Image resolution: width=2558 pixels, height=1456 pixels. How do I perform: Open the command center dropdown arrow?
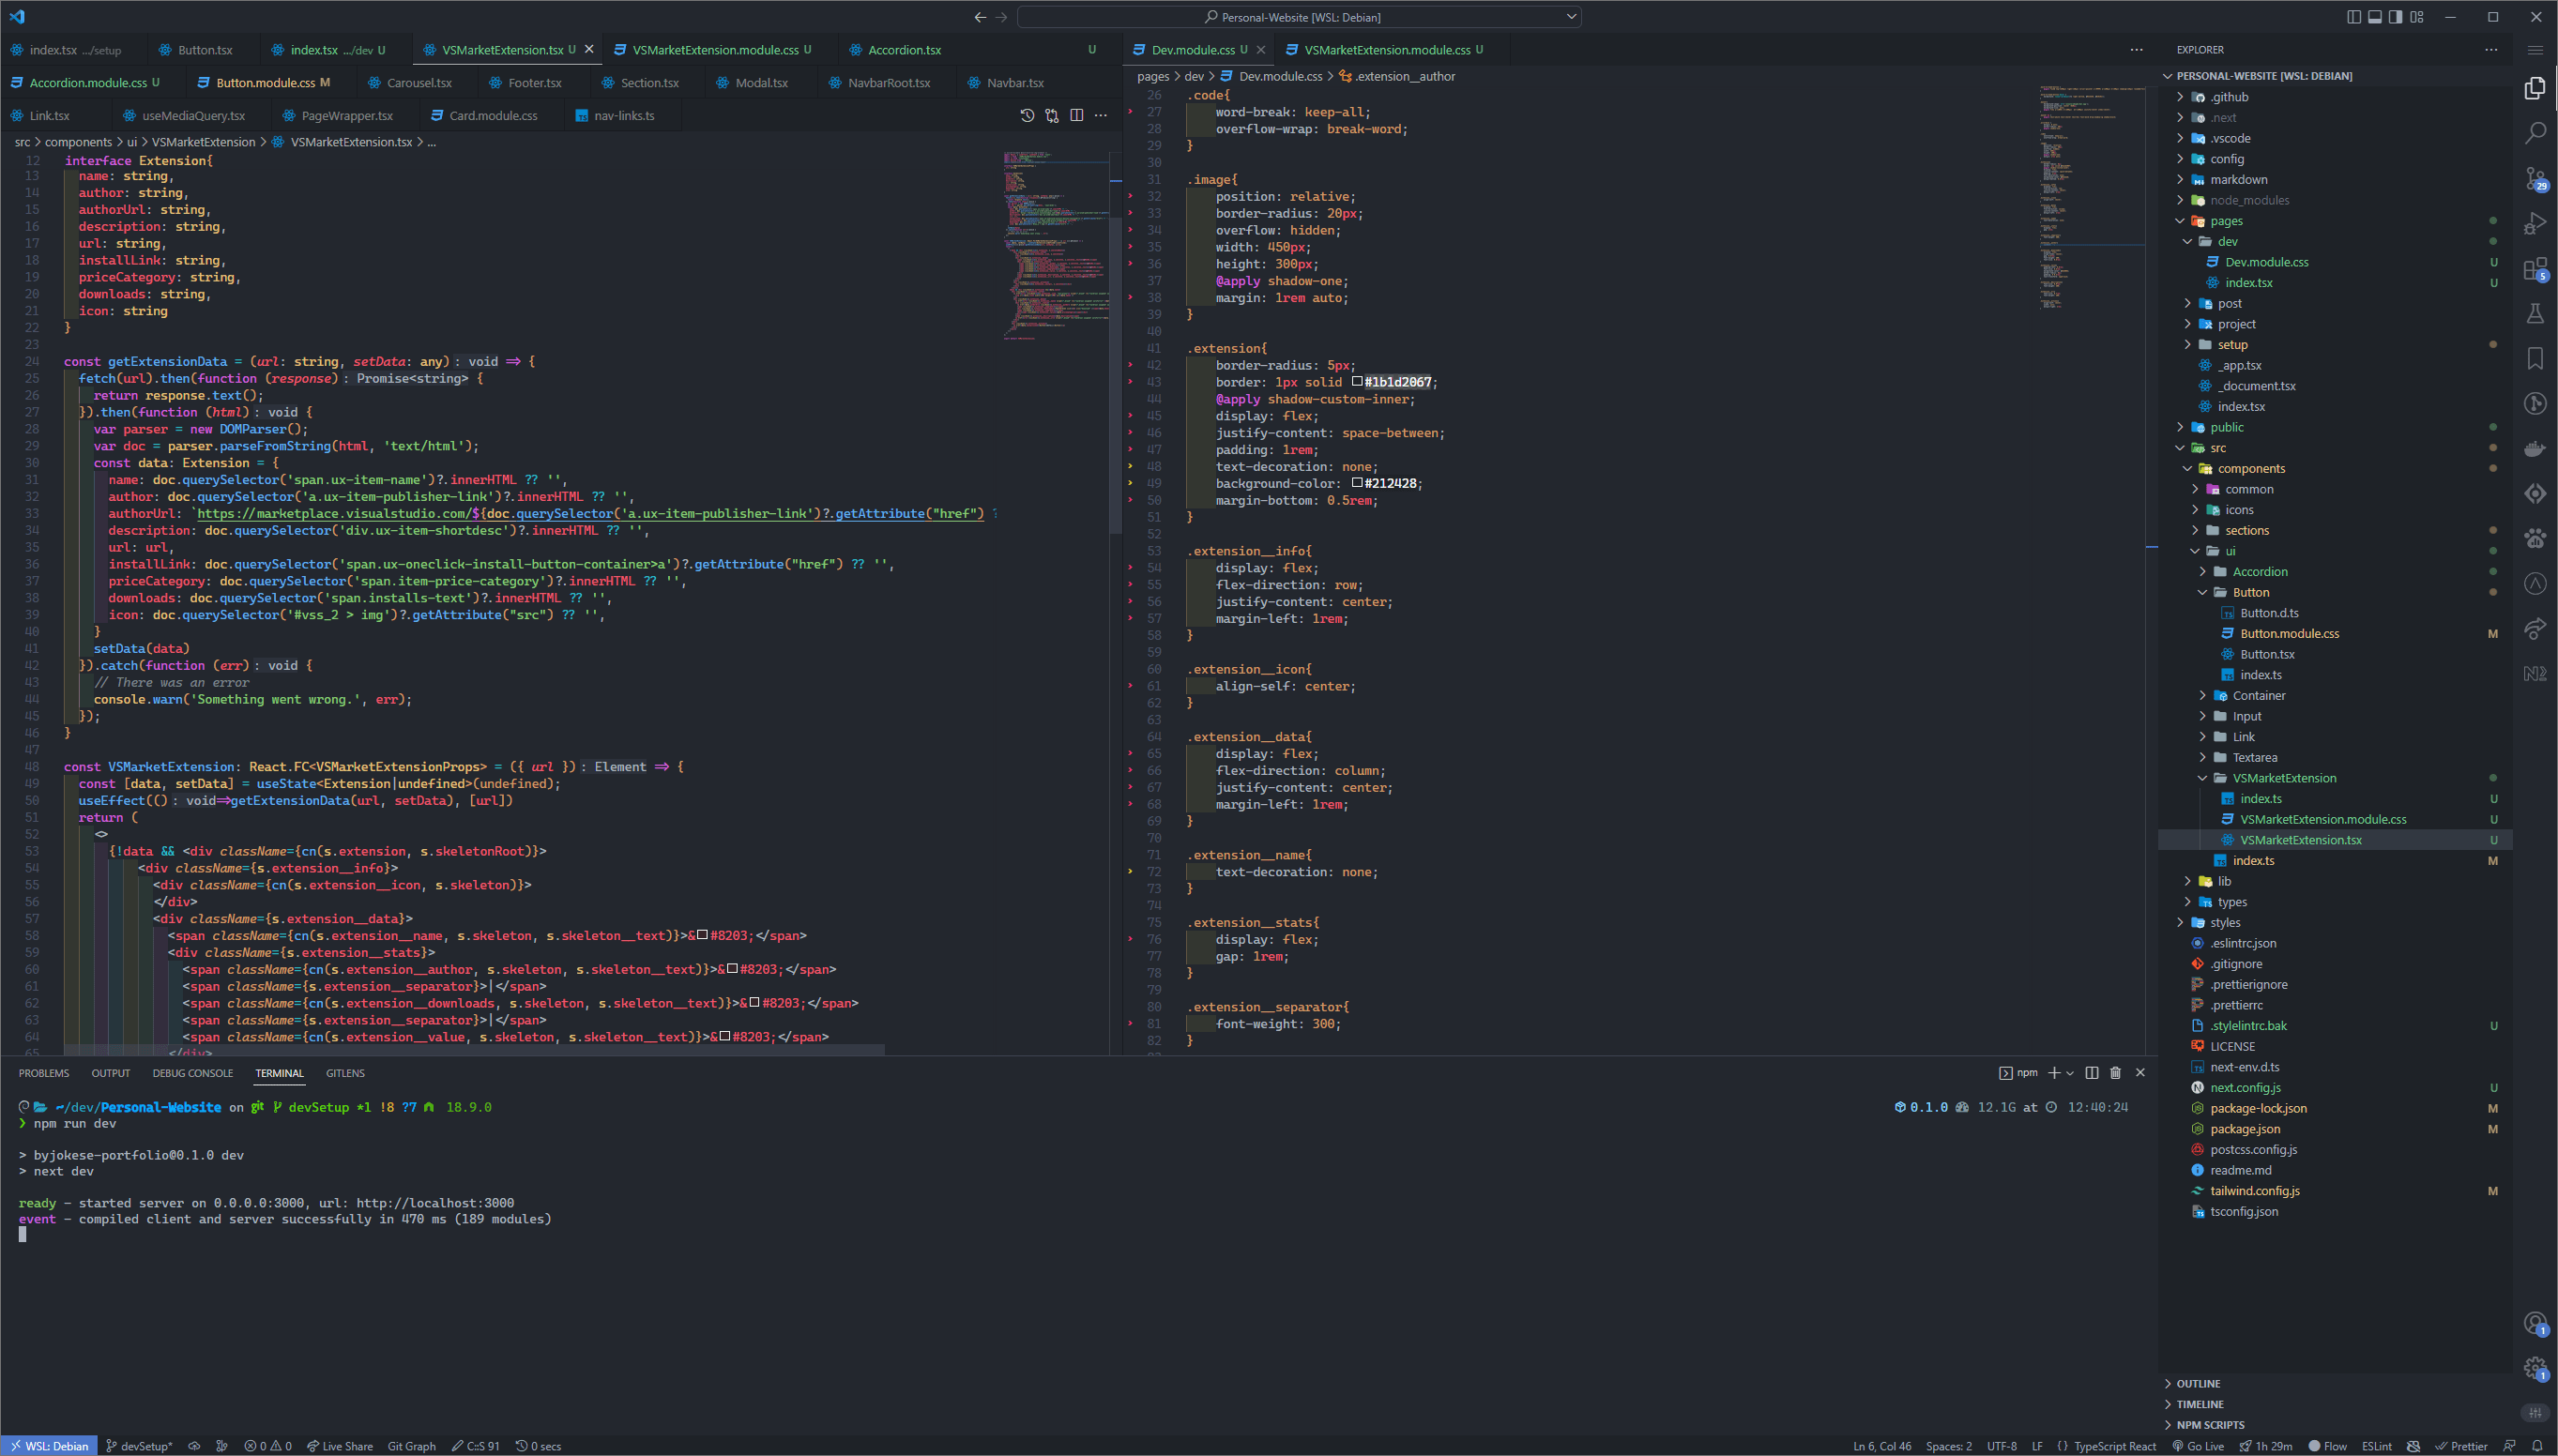[x=1571, y=17]
